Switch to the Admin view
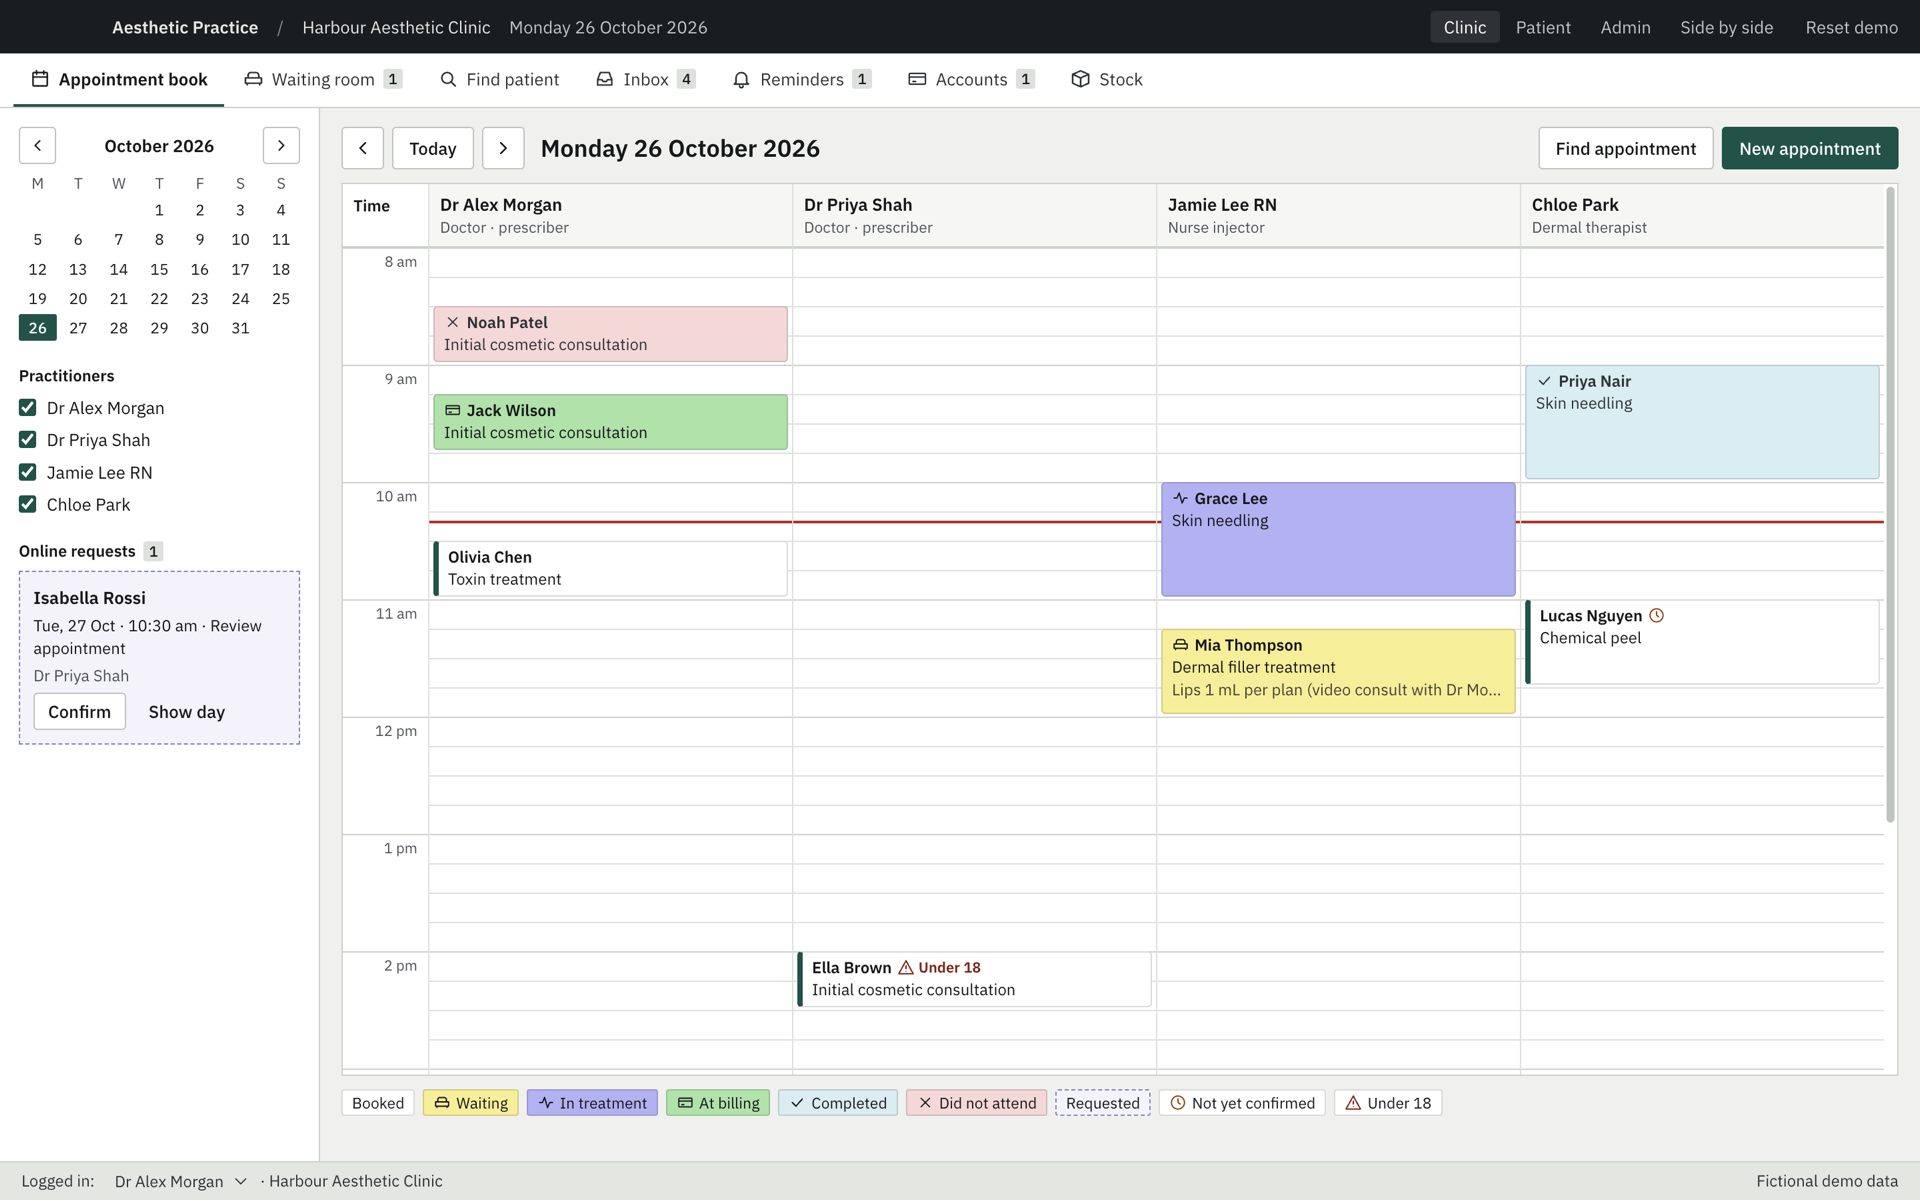The image size is (1920, 1200). point(1625,27)
